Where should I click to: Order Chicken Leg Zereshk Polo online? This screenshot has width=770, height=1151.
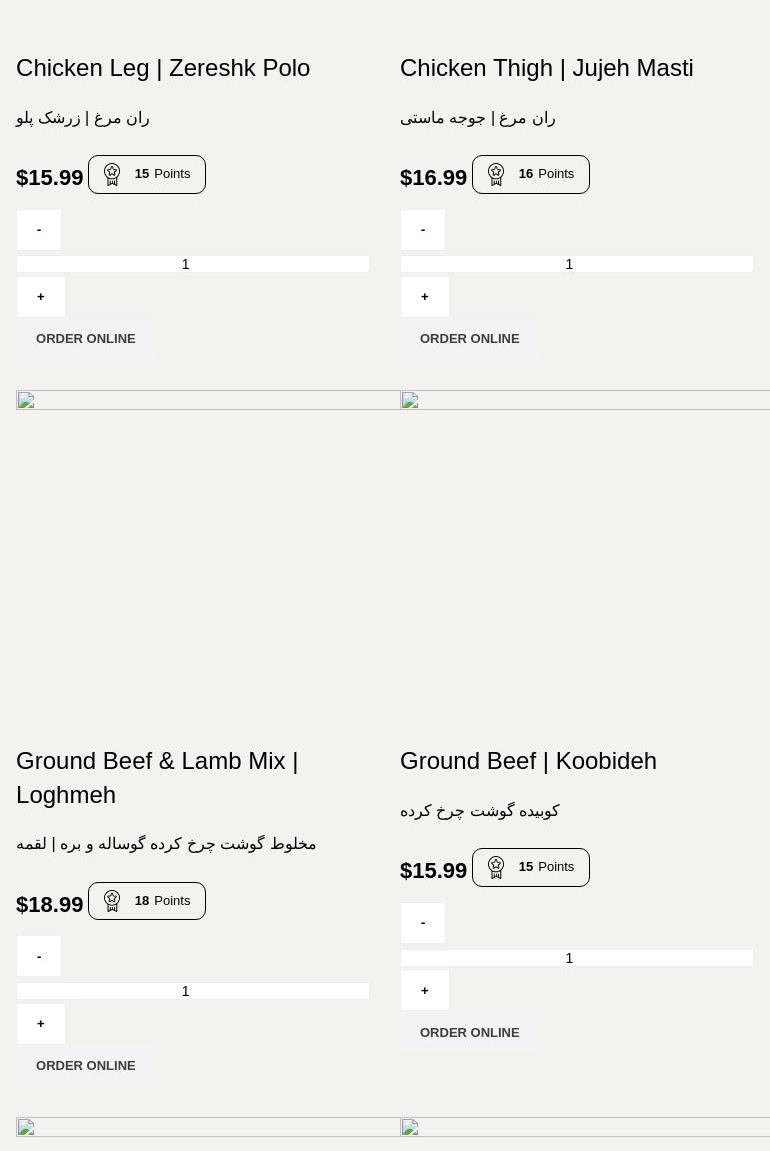(x=86, y=339)
